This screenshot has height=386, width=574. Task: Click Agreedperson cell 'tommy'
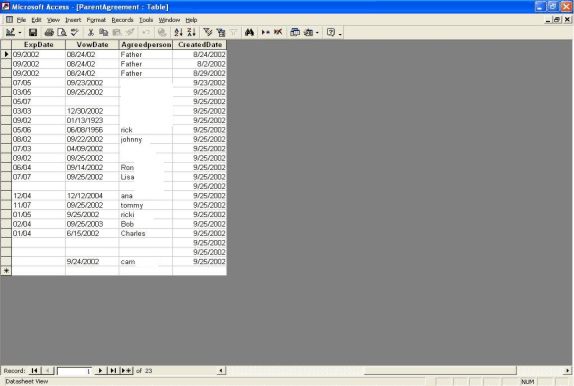coord(146,205)
